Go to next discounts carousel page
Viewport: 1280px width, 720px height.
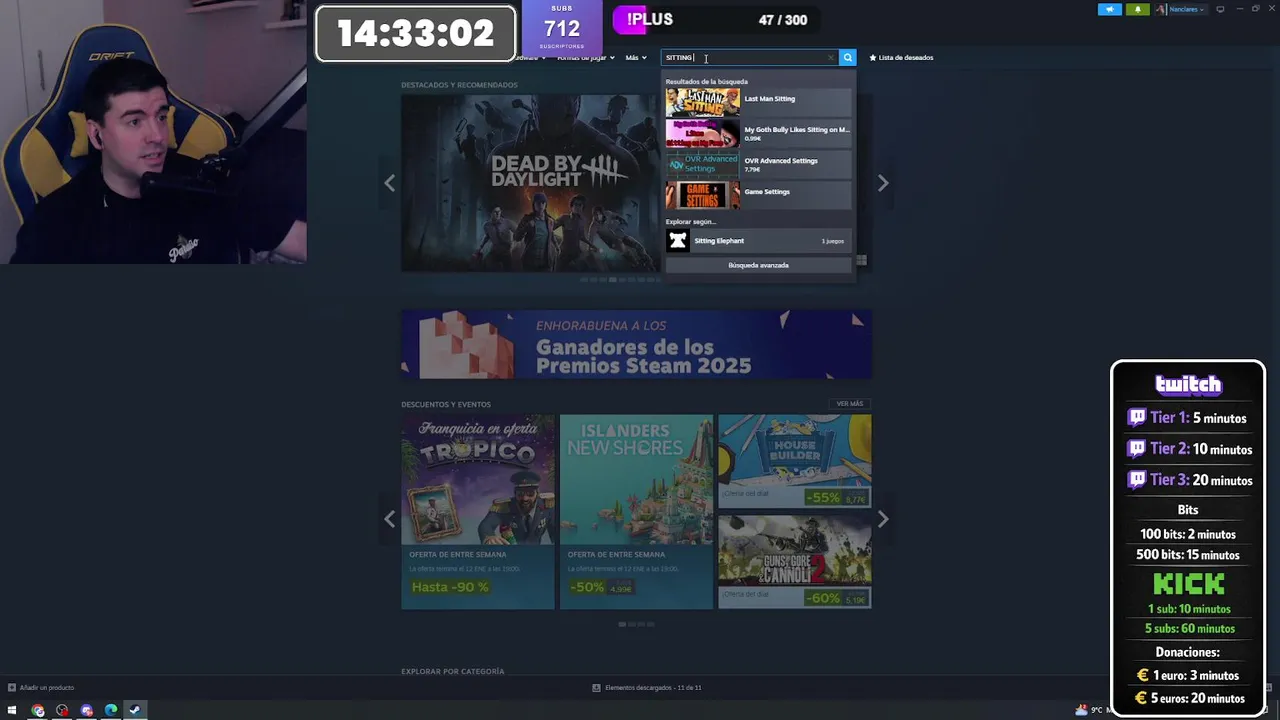point(882,519)
